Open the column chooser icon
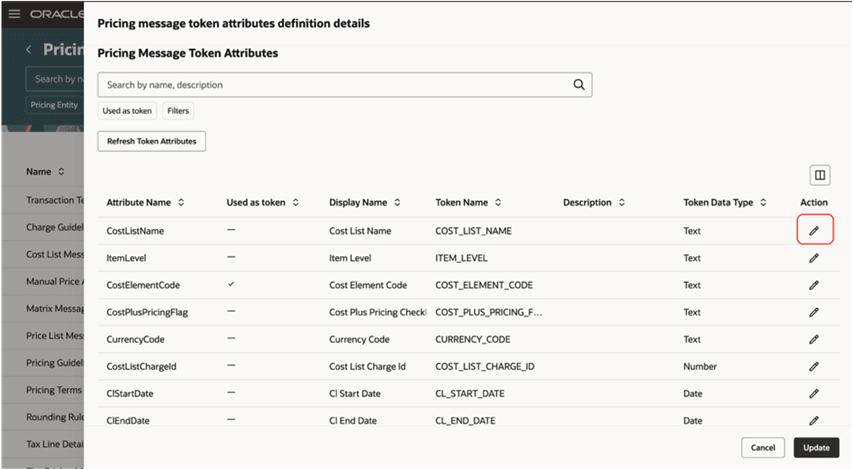 click(x=820, y=175)
